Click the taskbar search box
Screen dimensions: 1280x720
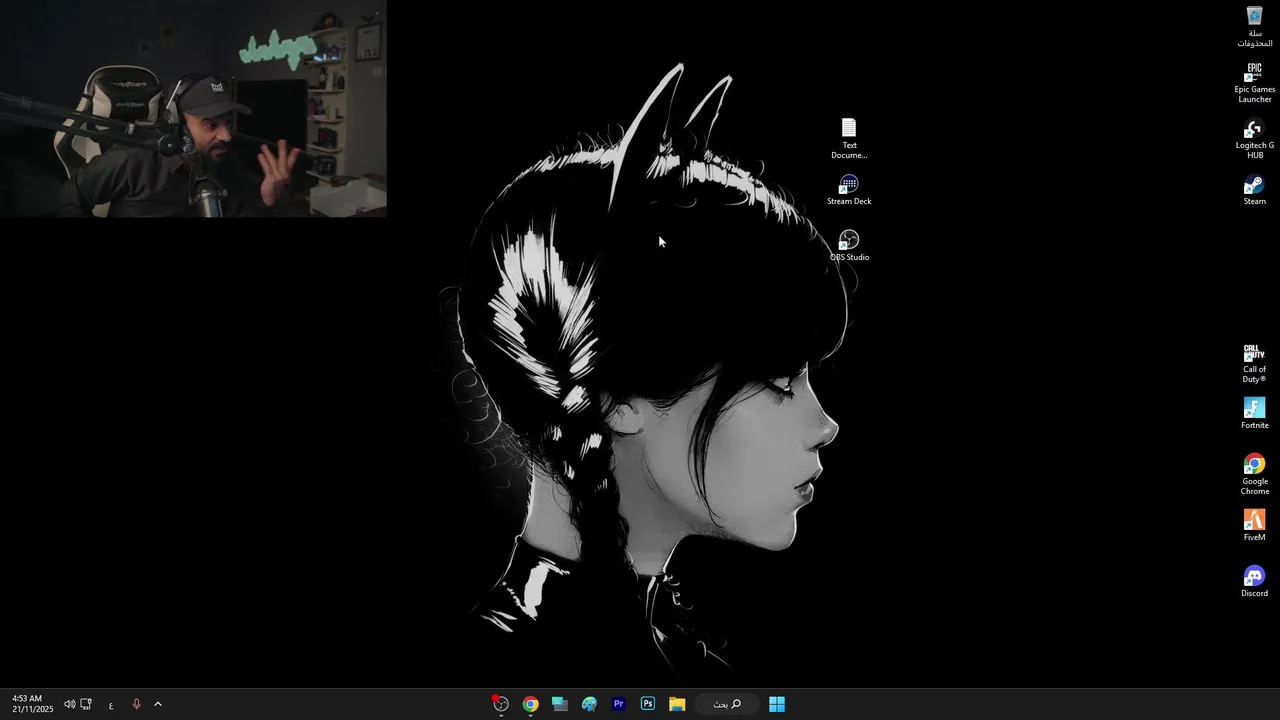tap(727, 704)
